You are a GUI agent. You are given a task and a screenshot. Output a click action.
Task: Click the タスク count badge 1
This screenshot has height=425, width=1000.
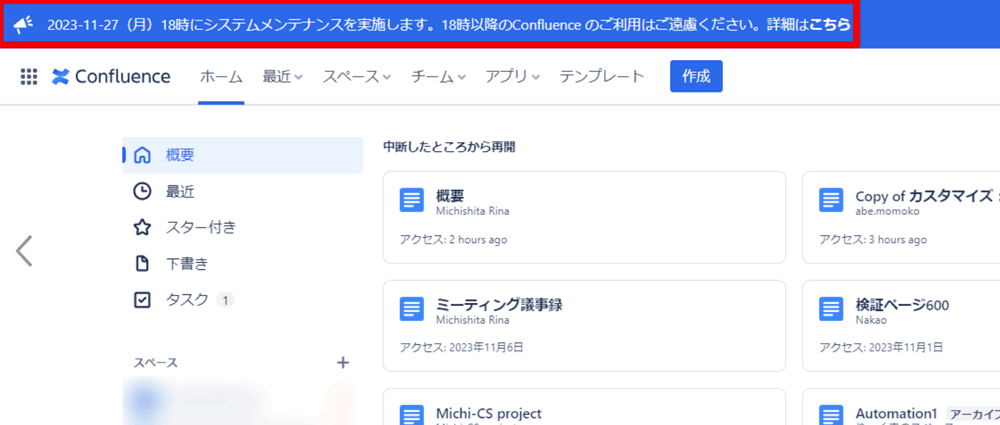(225, 300)
